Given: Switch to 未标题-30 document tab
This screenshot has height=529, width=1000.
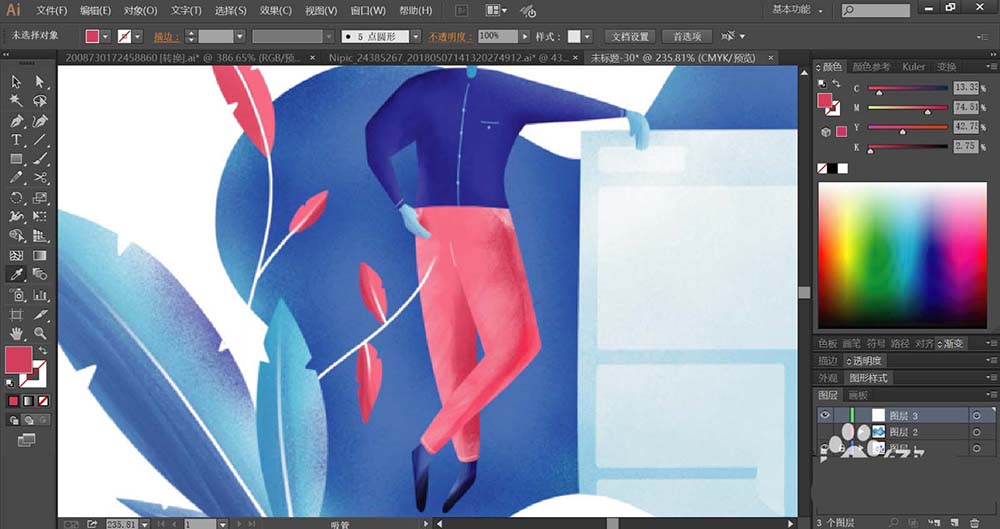Looking at the screenshot, I should (673, 58).
